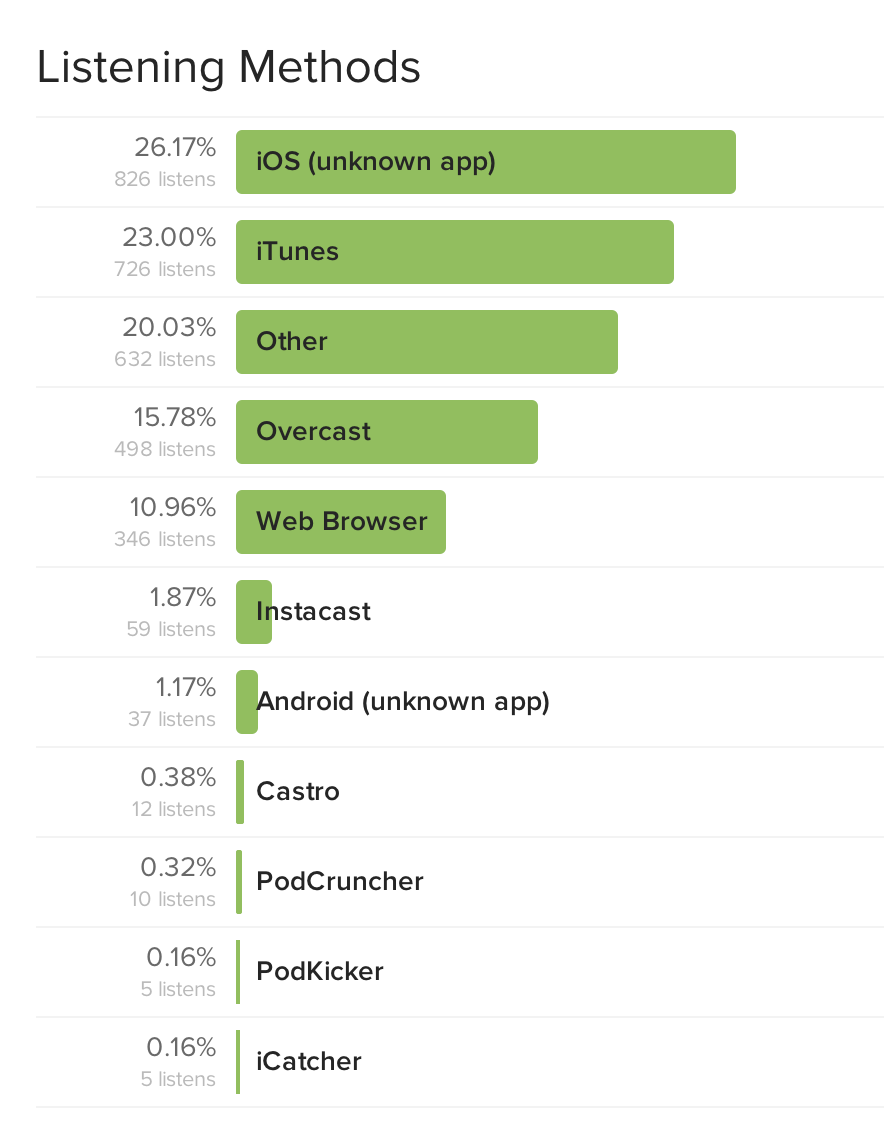Click the "12 listens" count for Castro
This screenshot has width=884, height=1132.
(173, 809)
